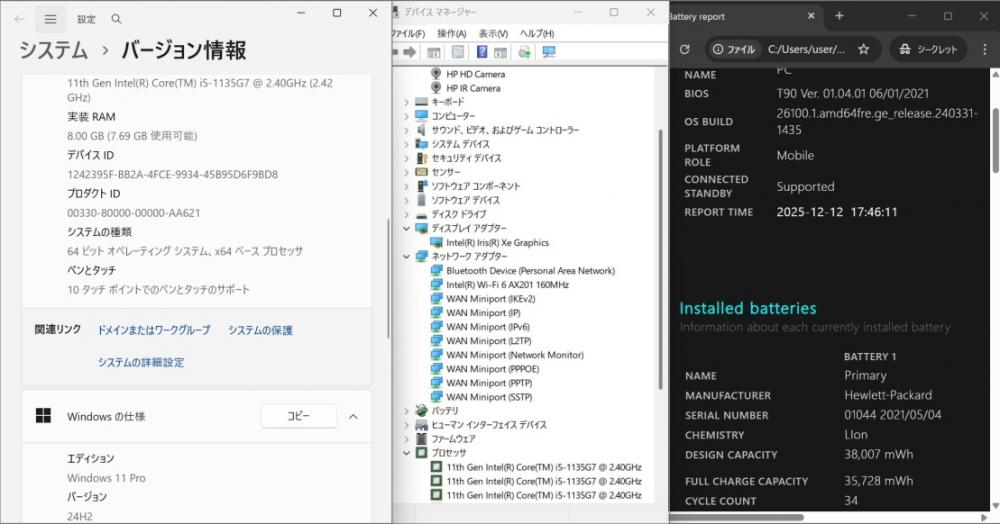Open ドメインまたはワークグループ link
Screen dimensions: 1000x524
[x=154, y=330]
